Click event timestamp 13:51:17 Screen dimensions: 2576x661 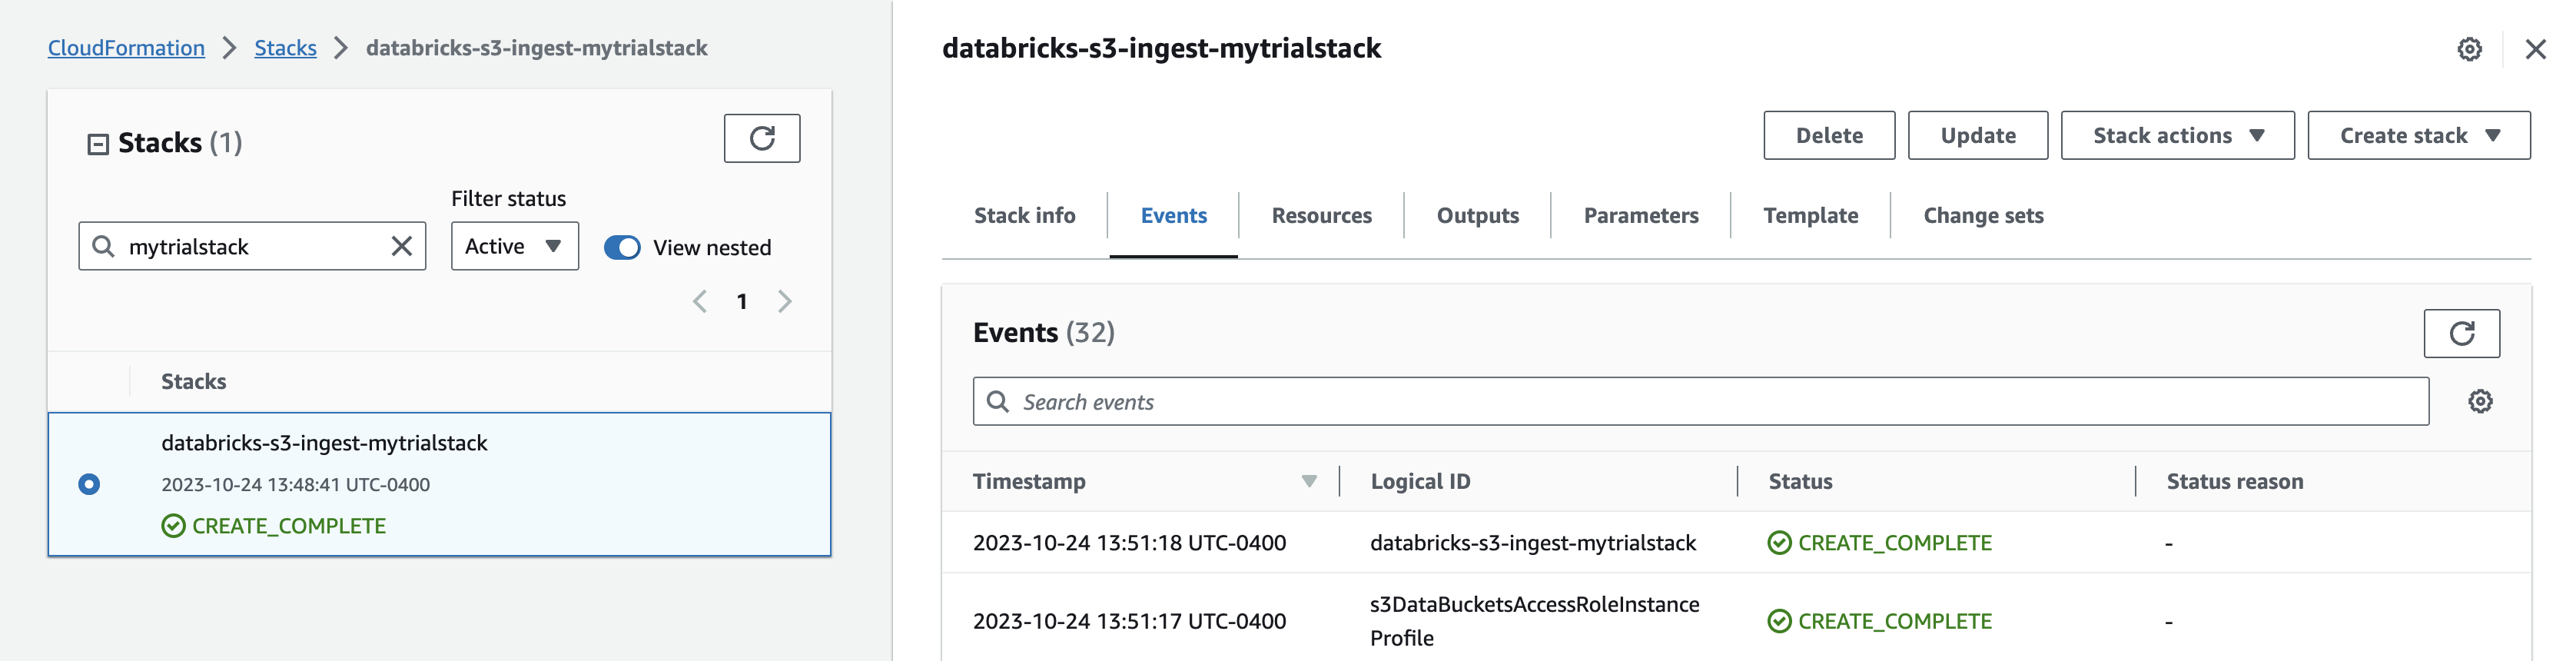coord(1129,621)
